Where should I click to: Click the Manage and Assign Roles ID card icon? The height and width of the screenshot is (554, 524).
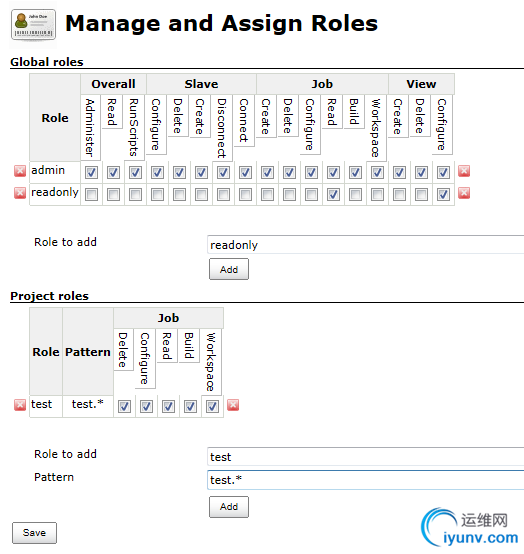(33, 25)
